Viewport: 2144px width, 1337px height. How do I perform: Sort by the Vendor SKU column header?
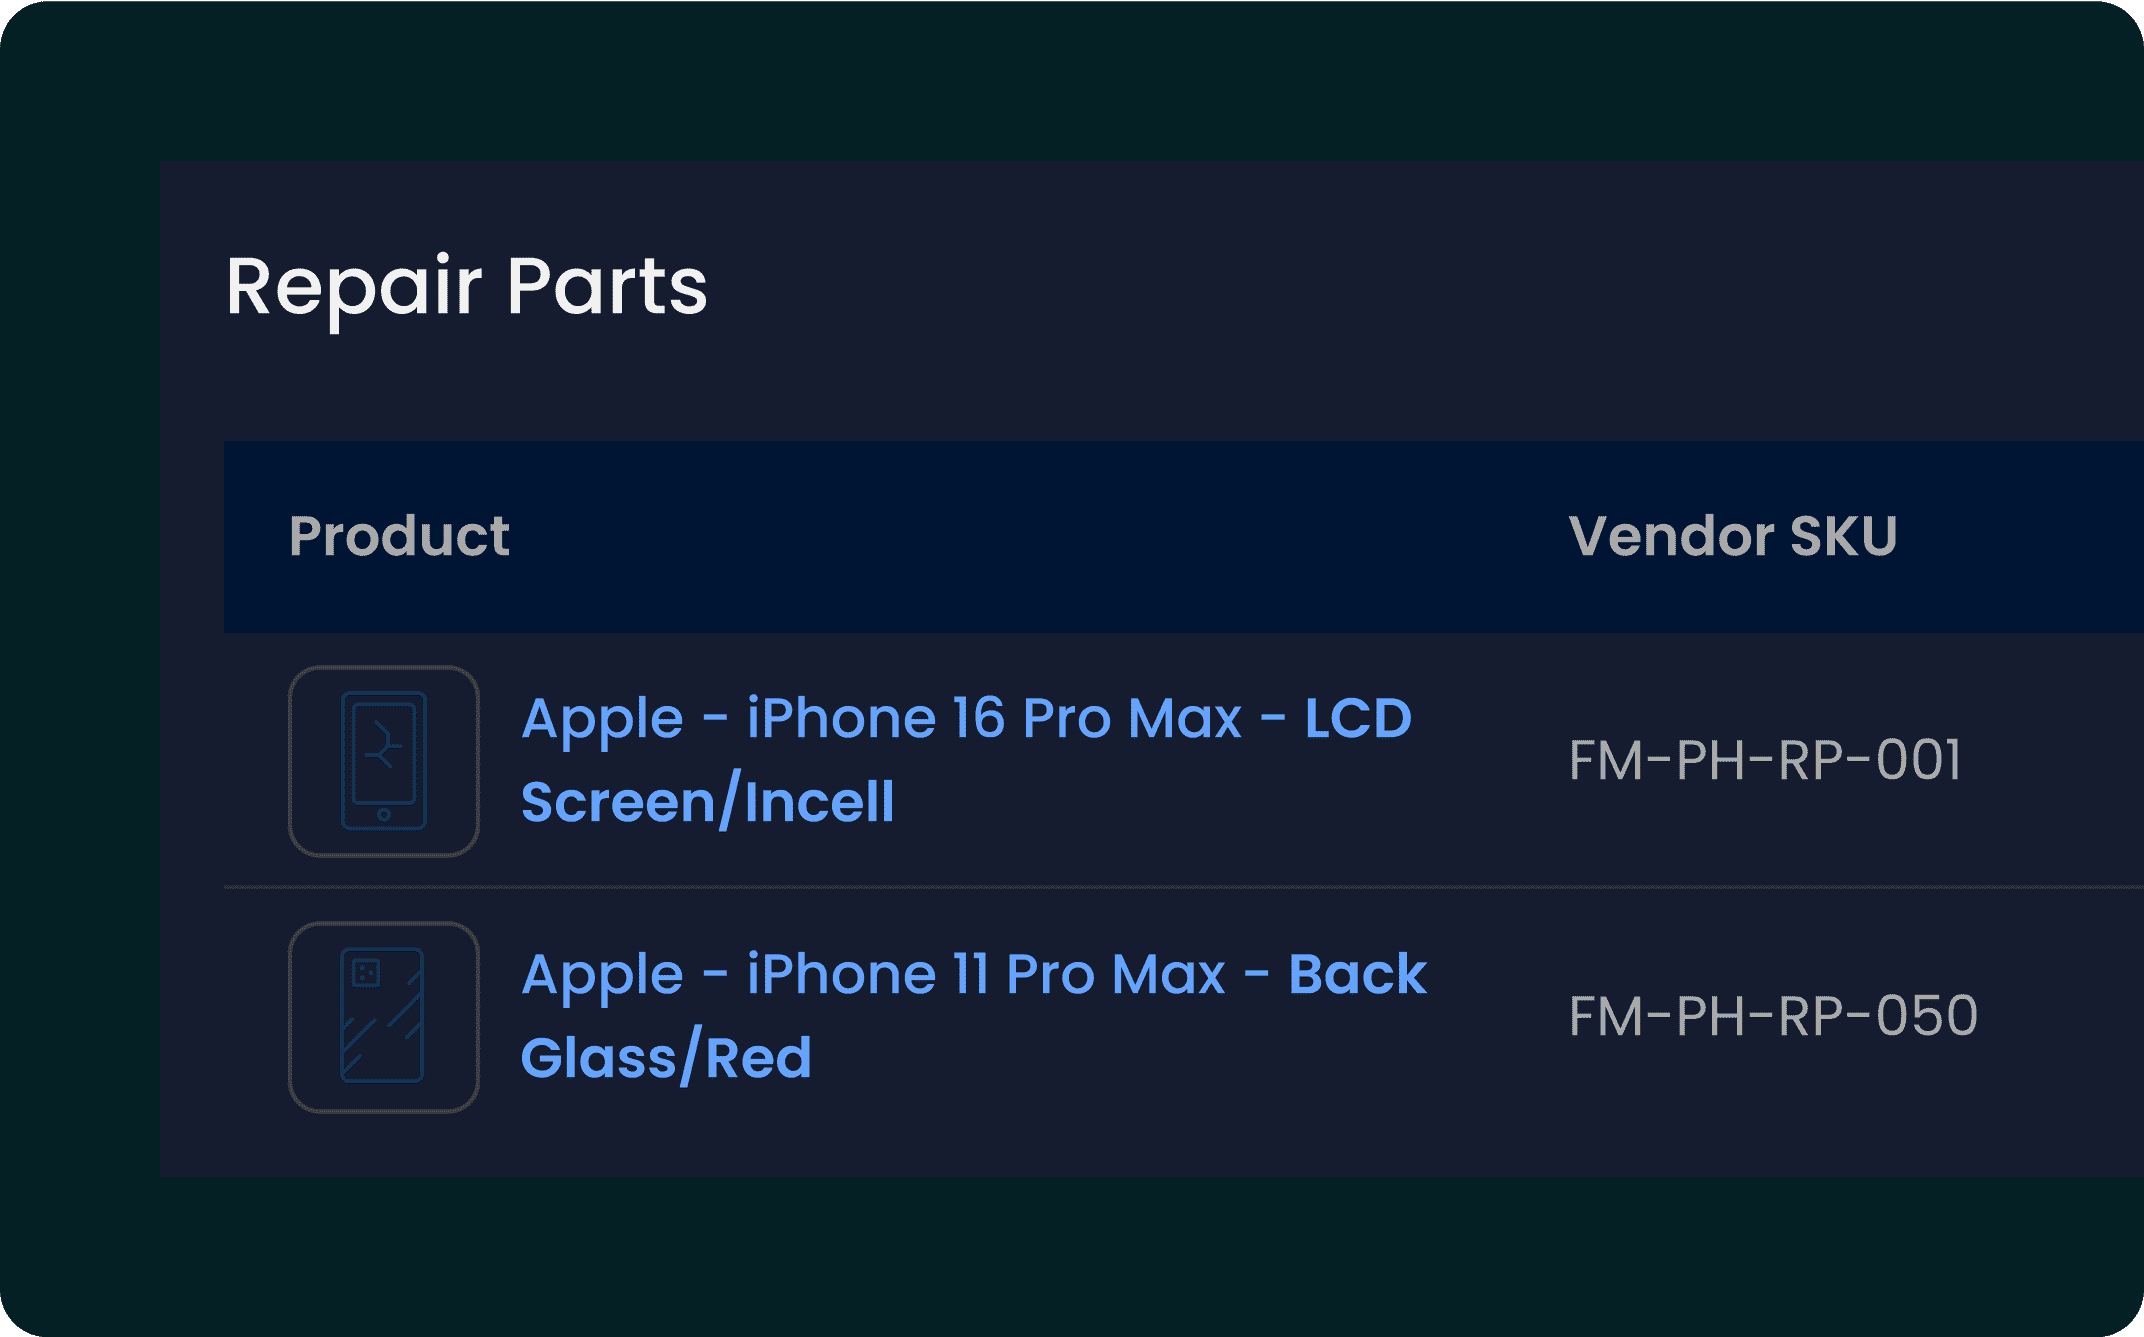[x=1732, y=536]
